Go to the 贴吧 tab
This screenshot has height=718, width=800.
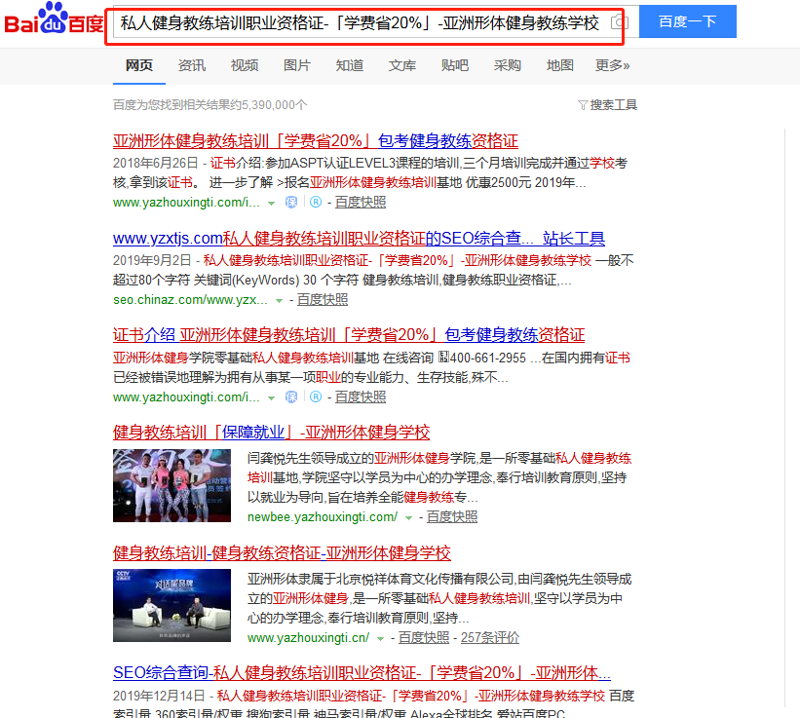pyautogui.click(x=455, y=65)
